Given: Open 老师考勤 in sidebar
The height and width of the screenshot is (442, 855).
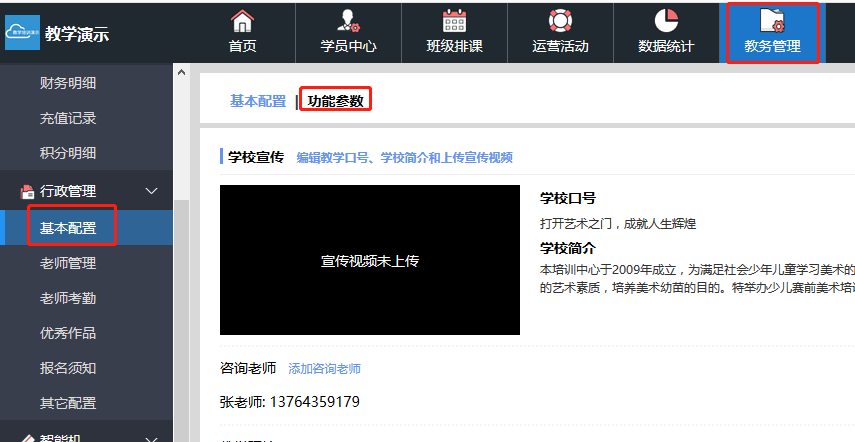Looking at the screenshot, I should pos(68,298).
